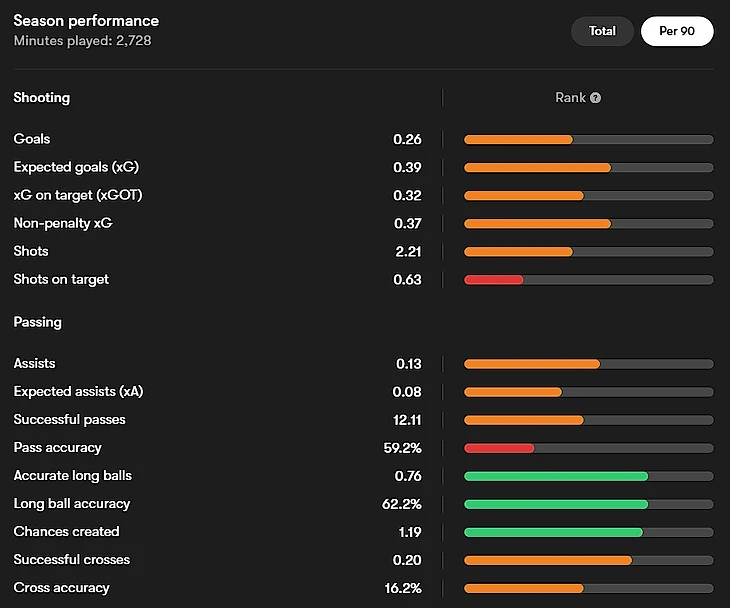Click the Season performance title
This screenshot has height=608, width=730.
click(86, 21)
